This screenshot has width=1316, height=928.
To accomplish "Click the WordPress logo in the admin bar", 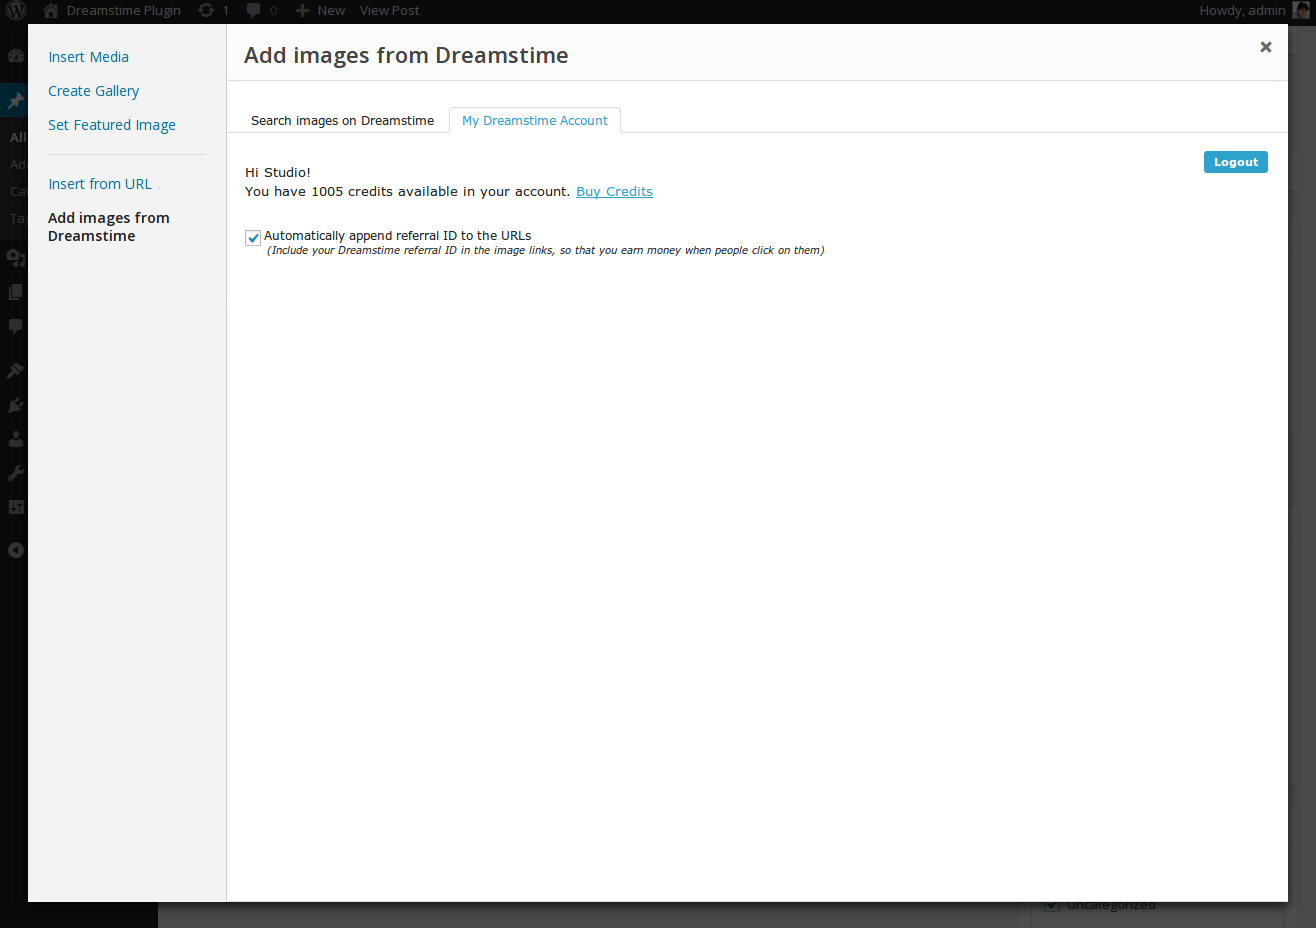I will tap(16, 11).
